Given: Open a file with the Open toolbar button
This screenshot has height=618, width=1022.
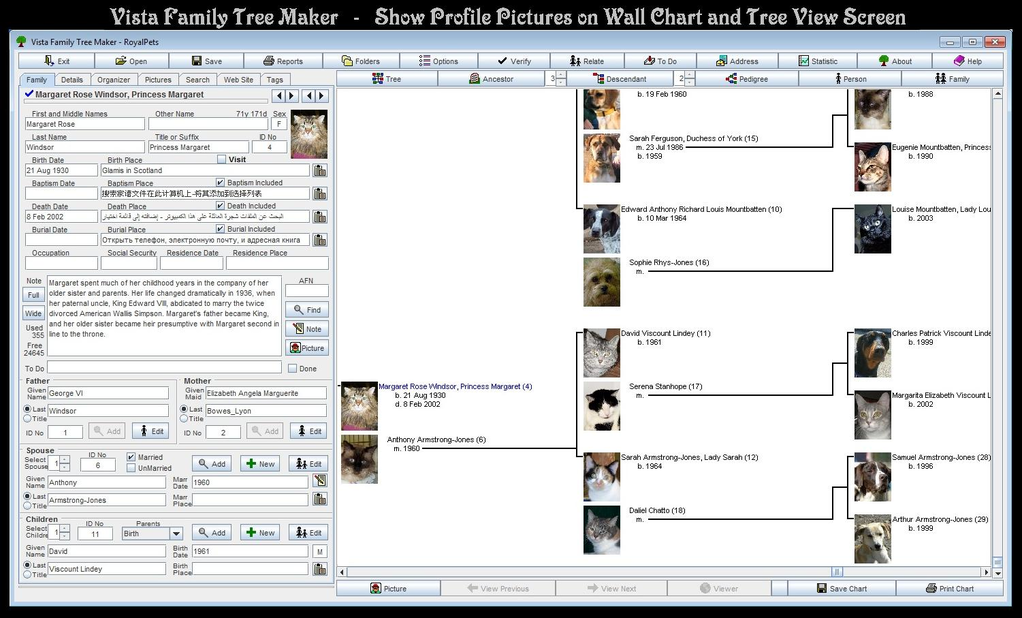Looking at the screenshot, I should pyautogui.click(x=132, y=61).
